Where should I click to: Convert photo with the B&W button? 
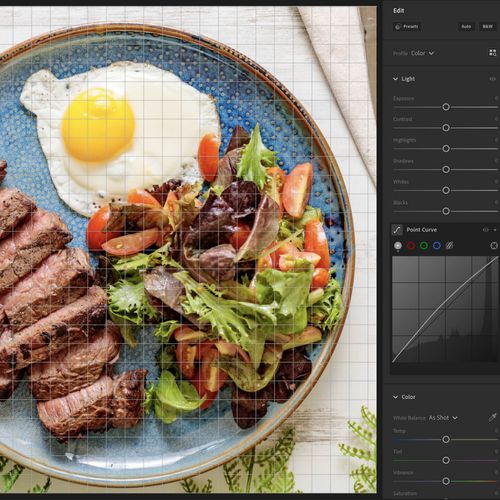(487, 27)
